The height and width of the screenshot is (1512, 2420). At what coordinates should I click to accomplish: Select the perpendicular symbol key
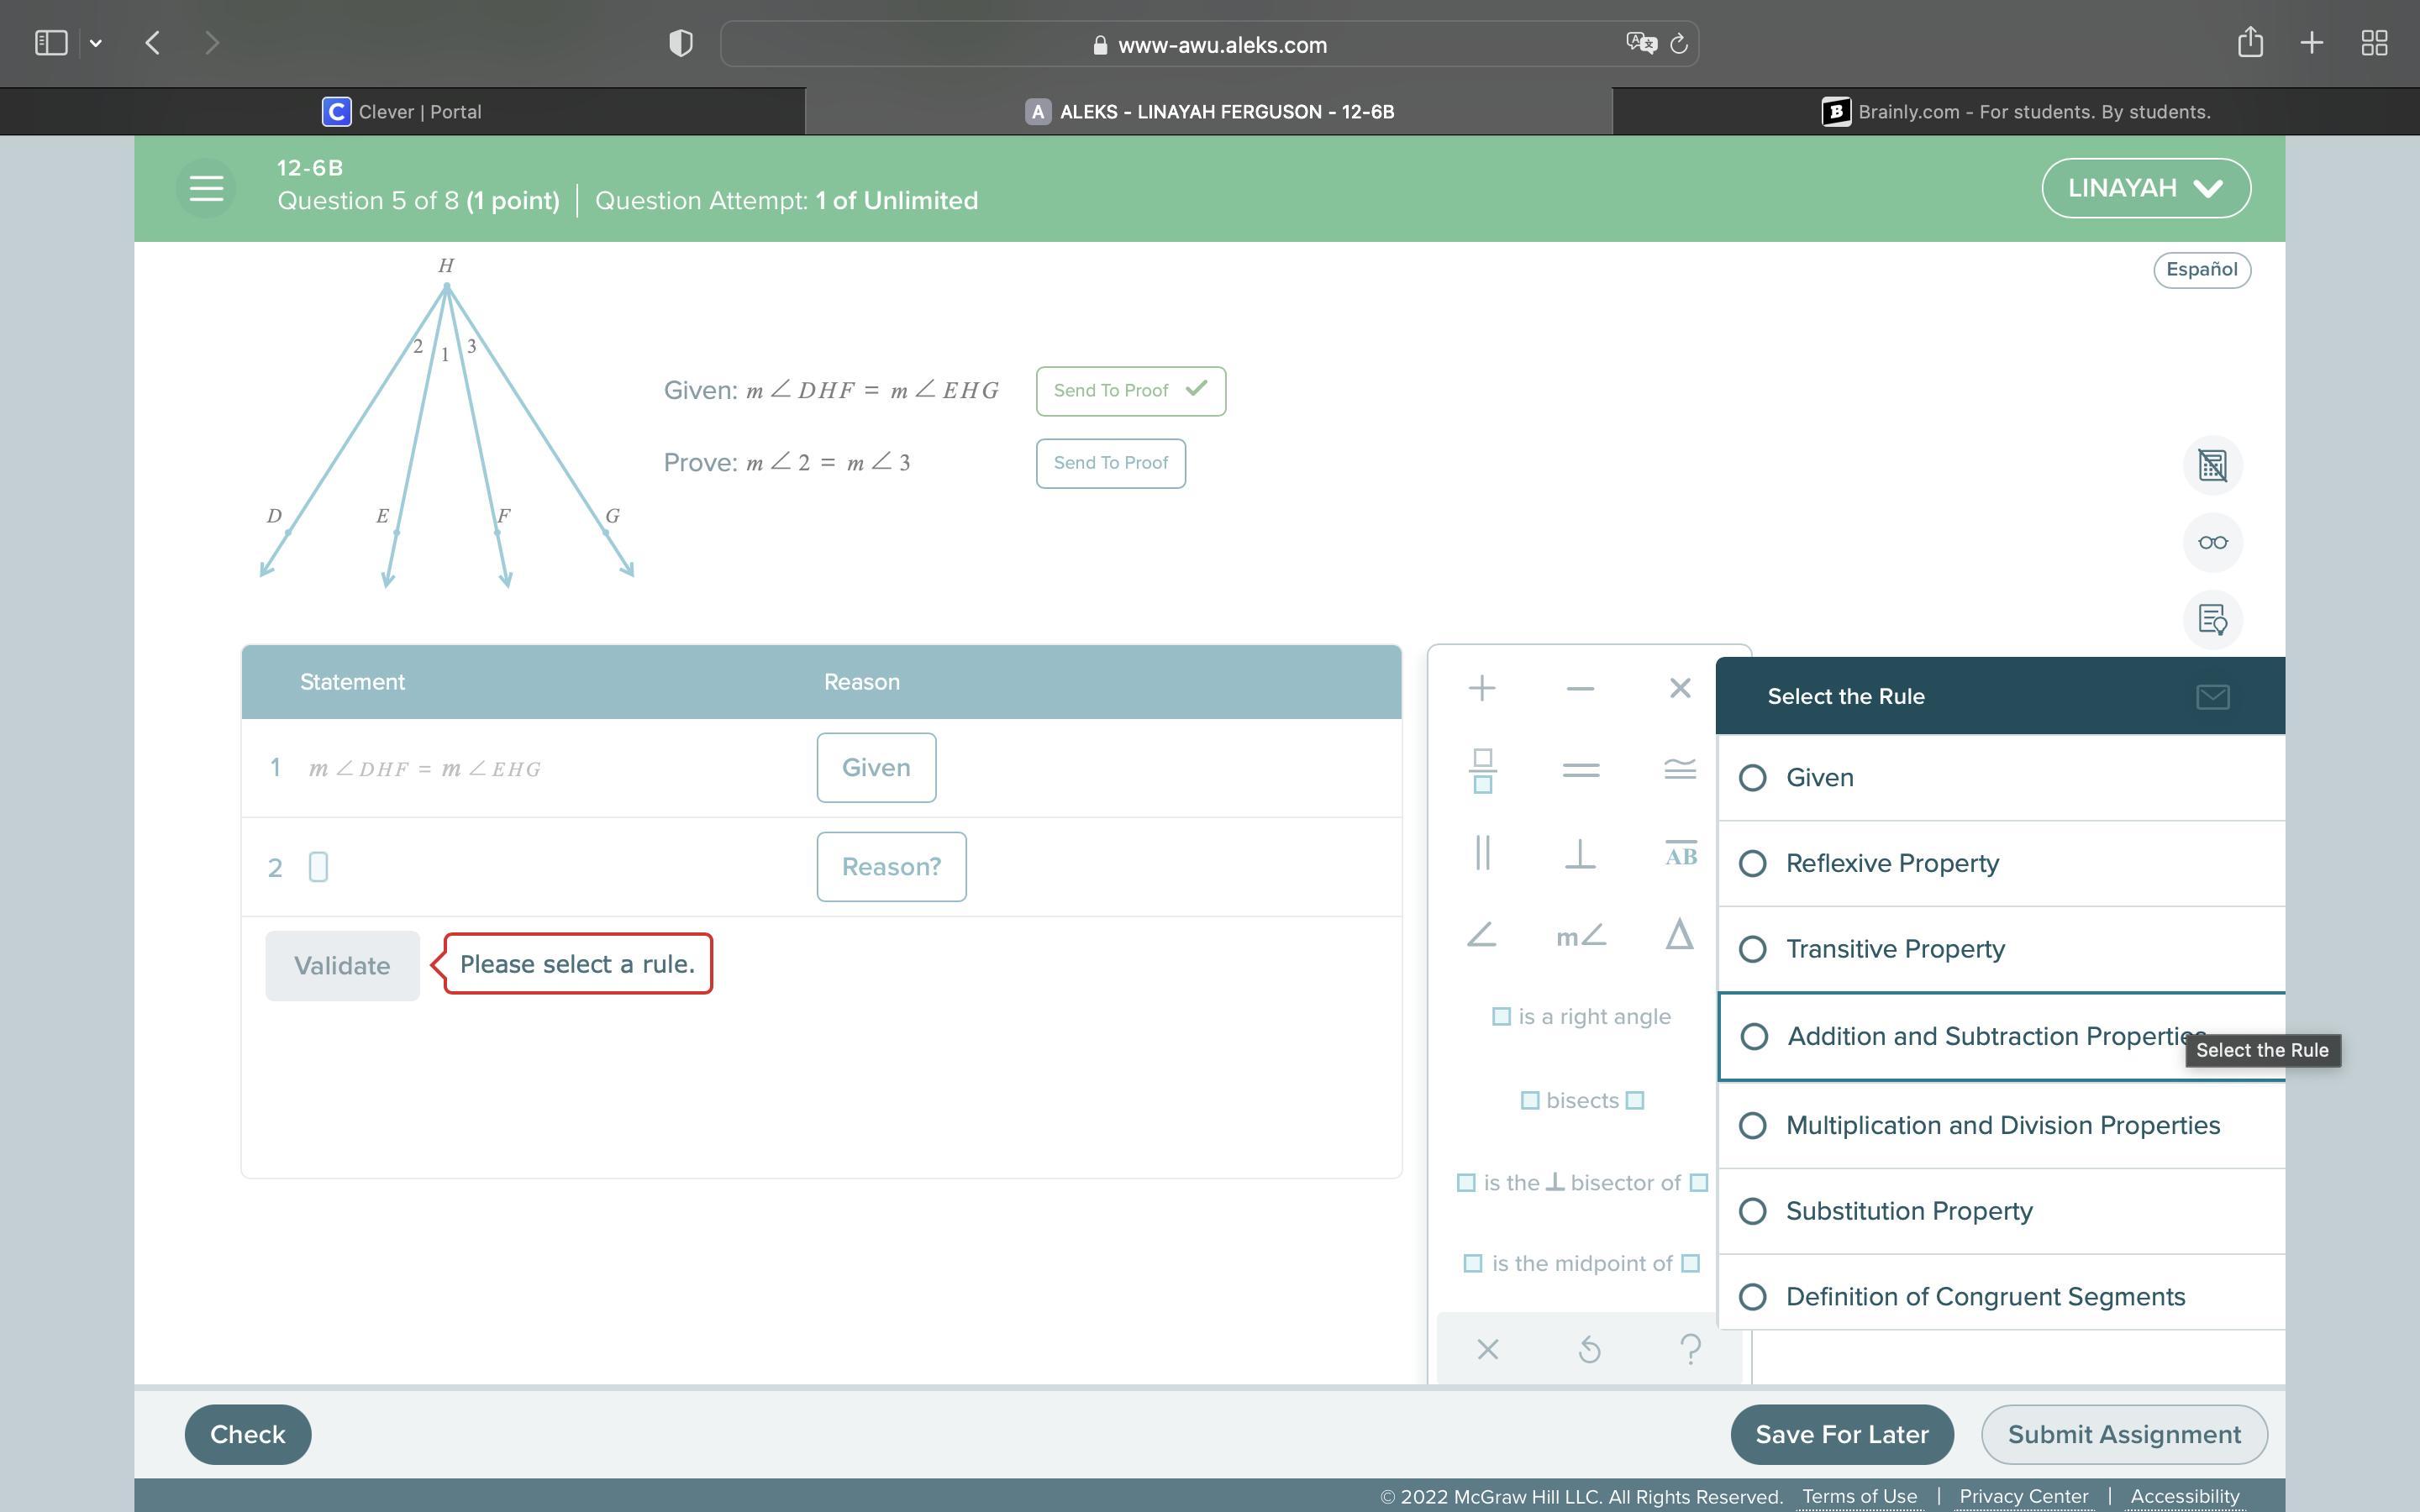click(x=1580, y=854)
